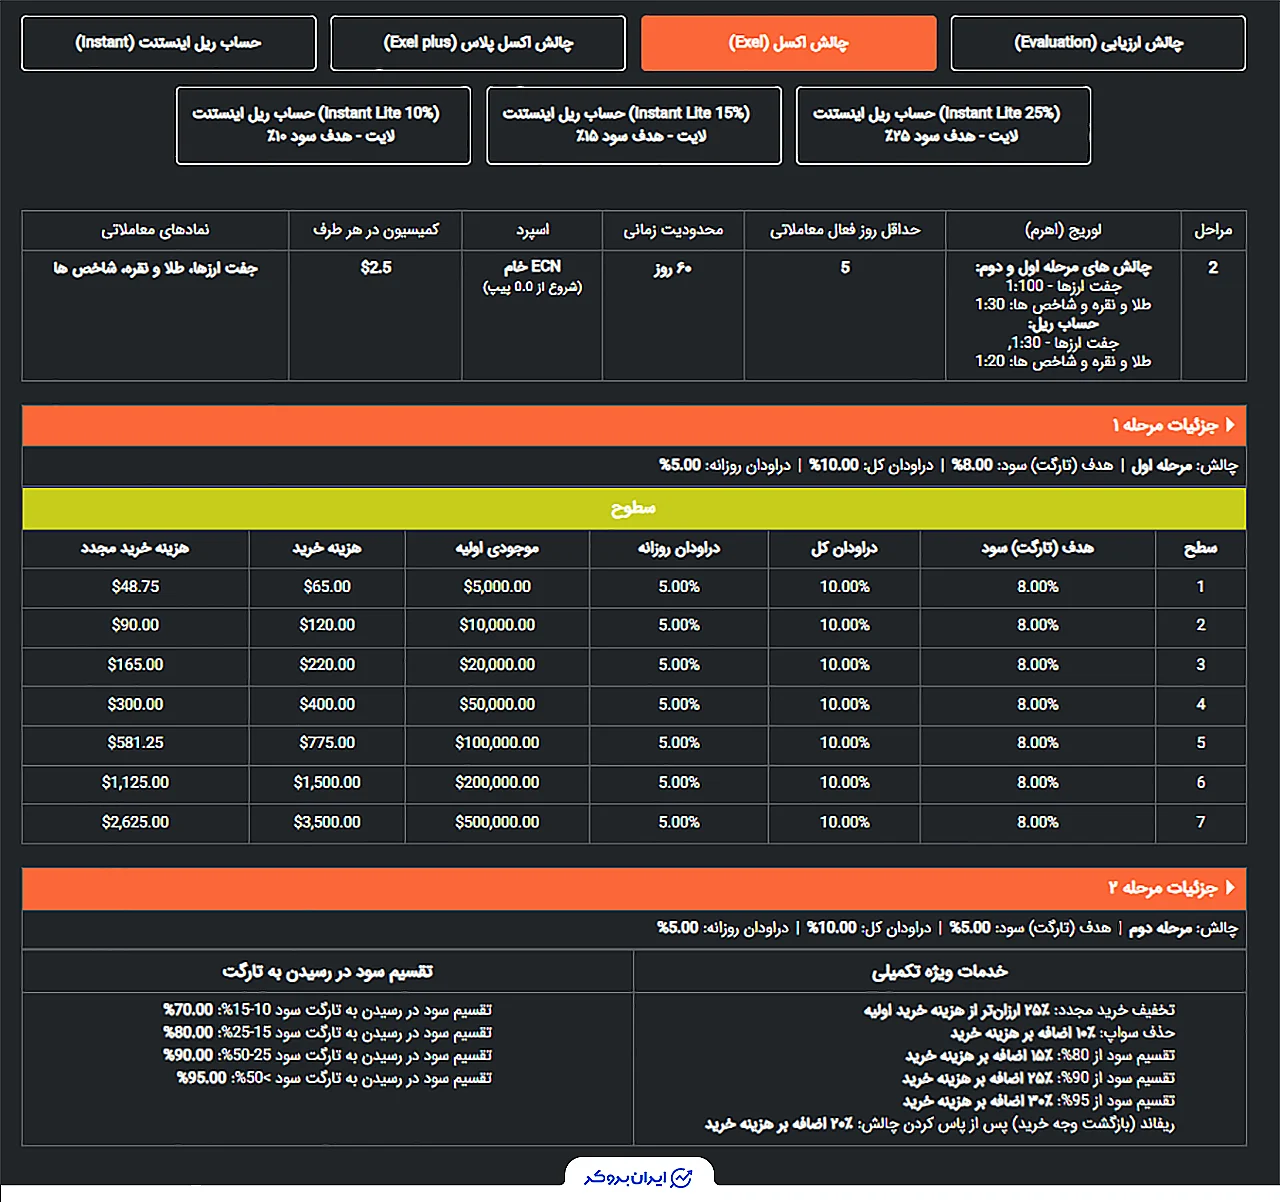Click the هدف (تارگت) سود column header

pyautogui.click(x=1038, y=548)
